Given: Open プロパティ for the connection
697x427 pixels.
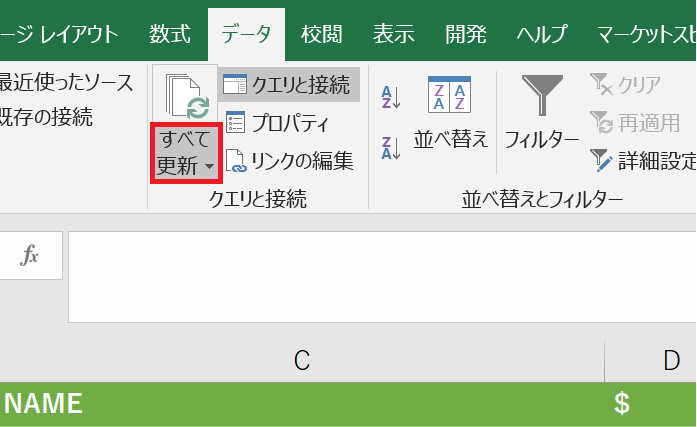Looking at the screenshot, I should point(278,123).
